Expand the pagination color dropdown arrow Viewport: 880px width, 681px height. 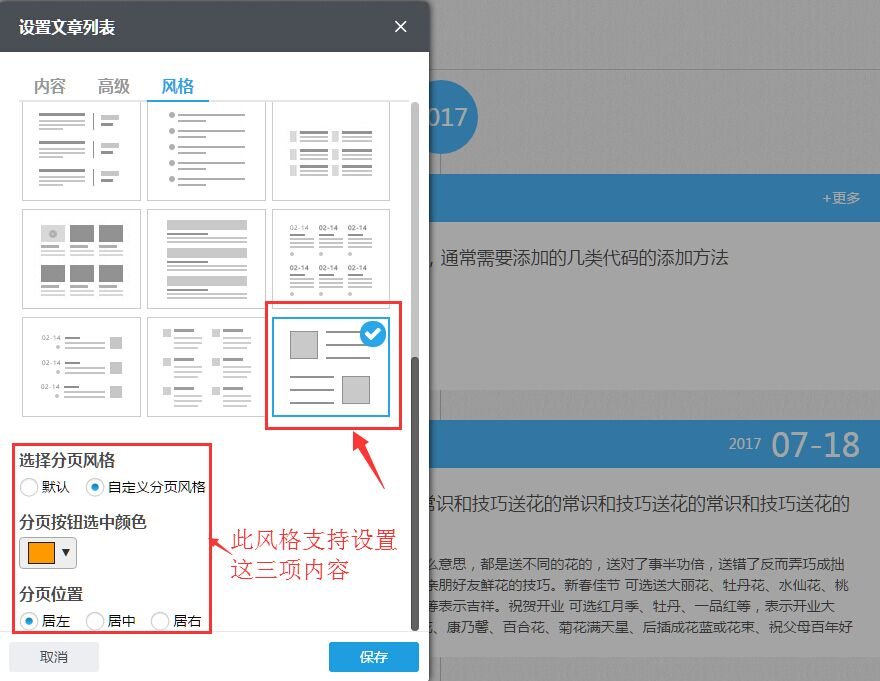pos(66,552)
